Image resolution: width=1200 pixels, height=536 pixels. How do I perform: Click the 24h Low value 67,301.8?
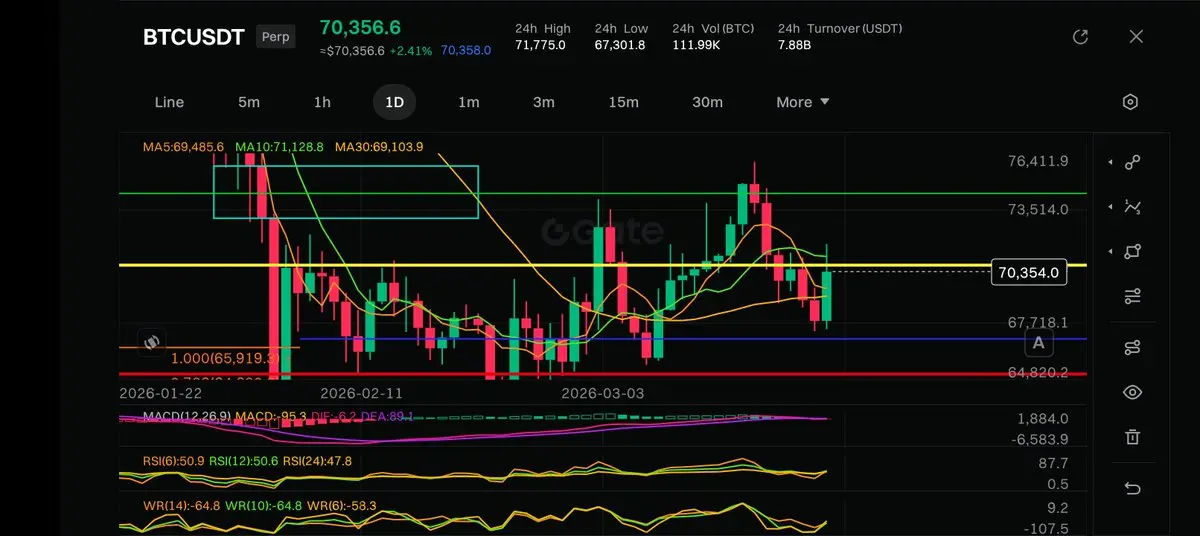(620, 45)
